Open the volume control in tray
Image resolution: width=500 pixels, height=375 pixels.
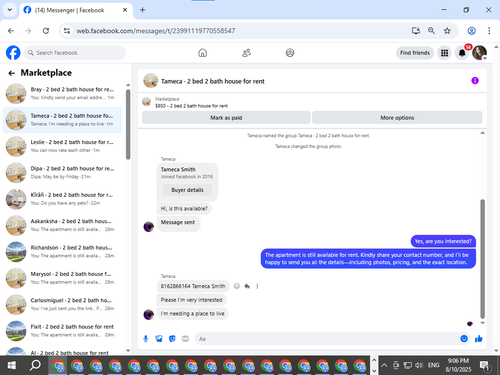point(419,365)
